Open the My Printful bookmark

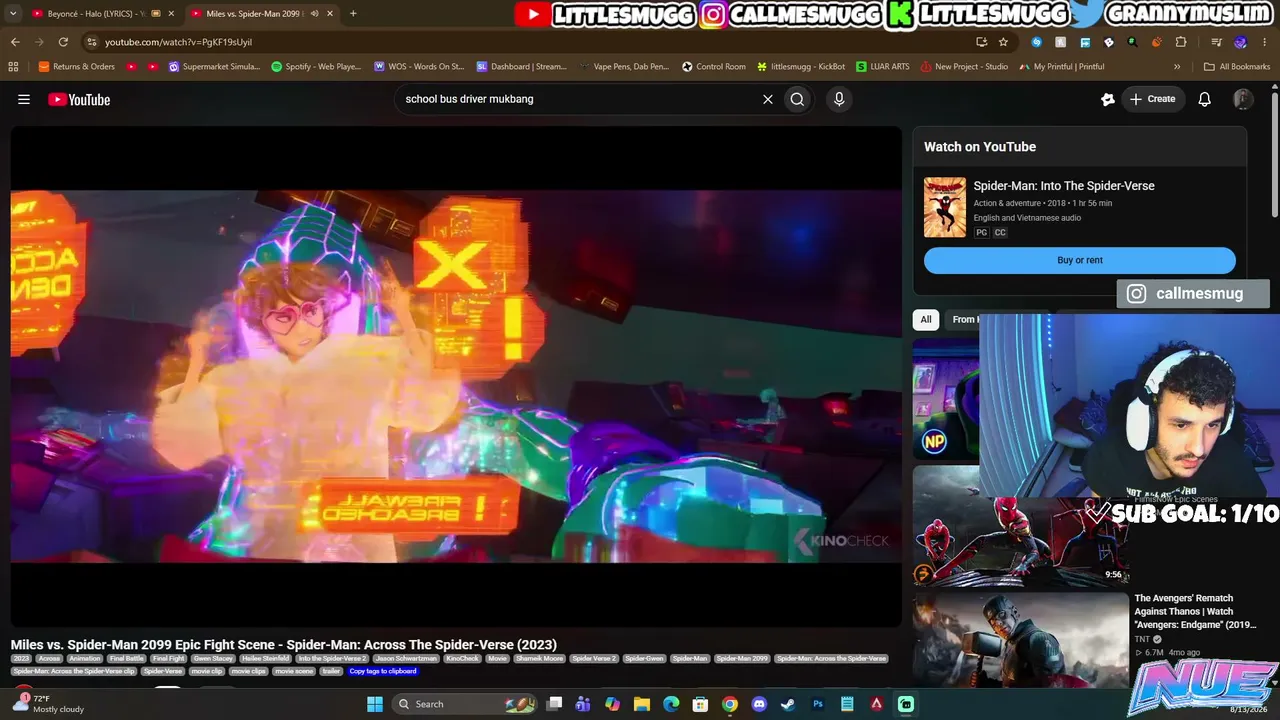[x=1062, y=67]
